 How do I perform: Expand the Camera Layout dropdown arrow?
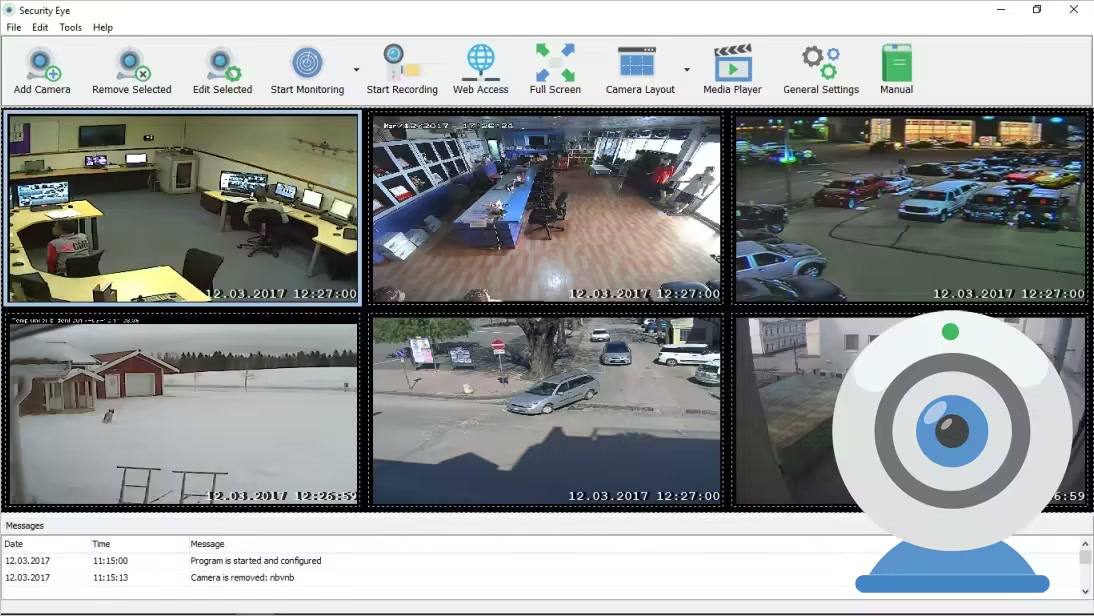click(x=686, y=70)
